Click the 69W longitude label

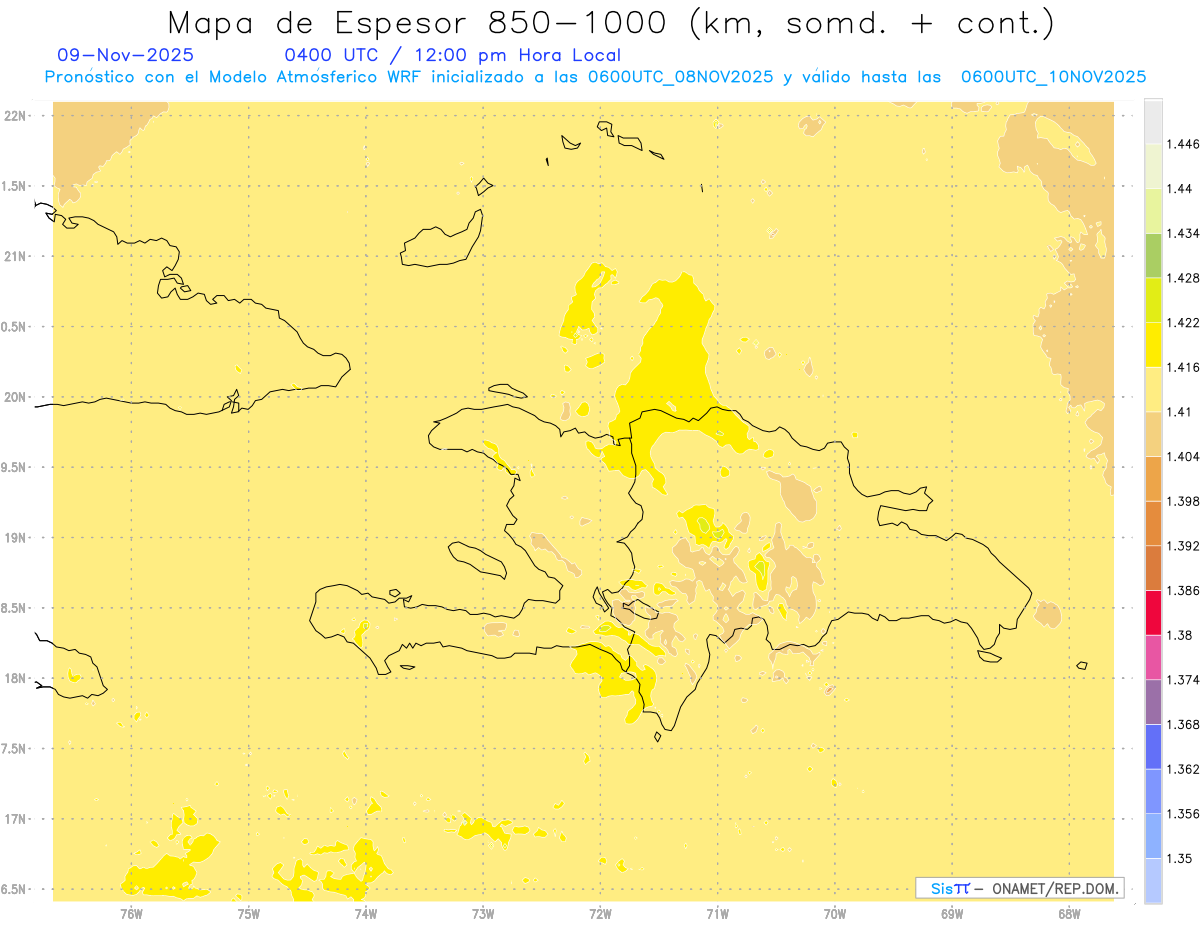[952, 913]
